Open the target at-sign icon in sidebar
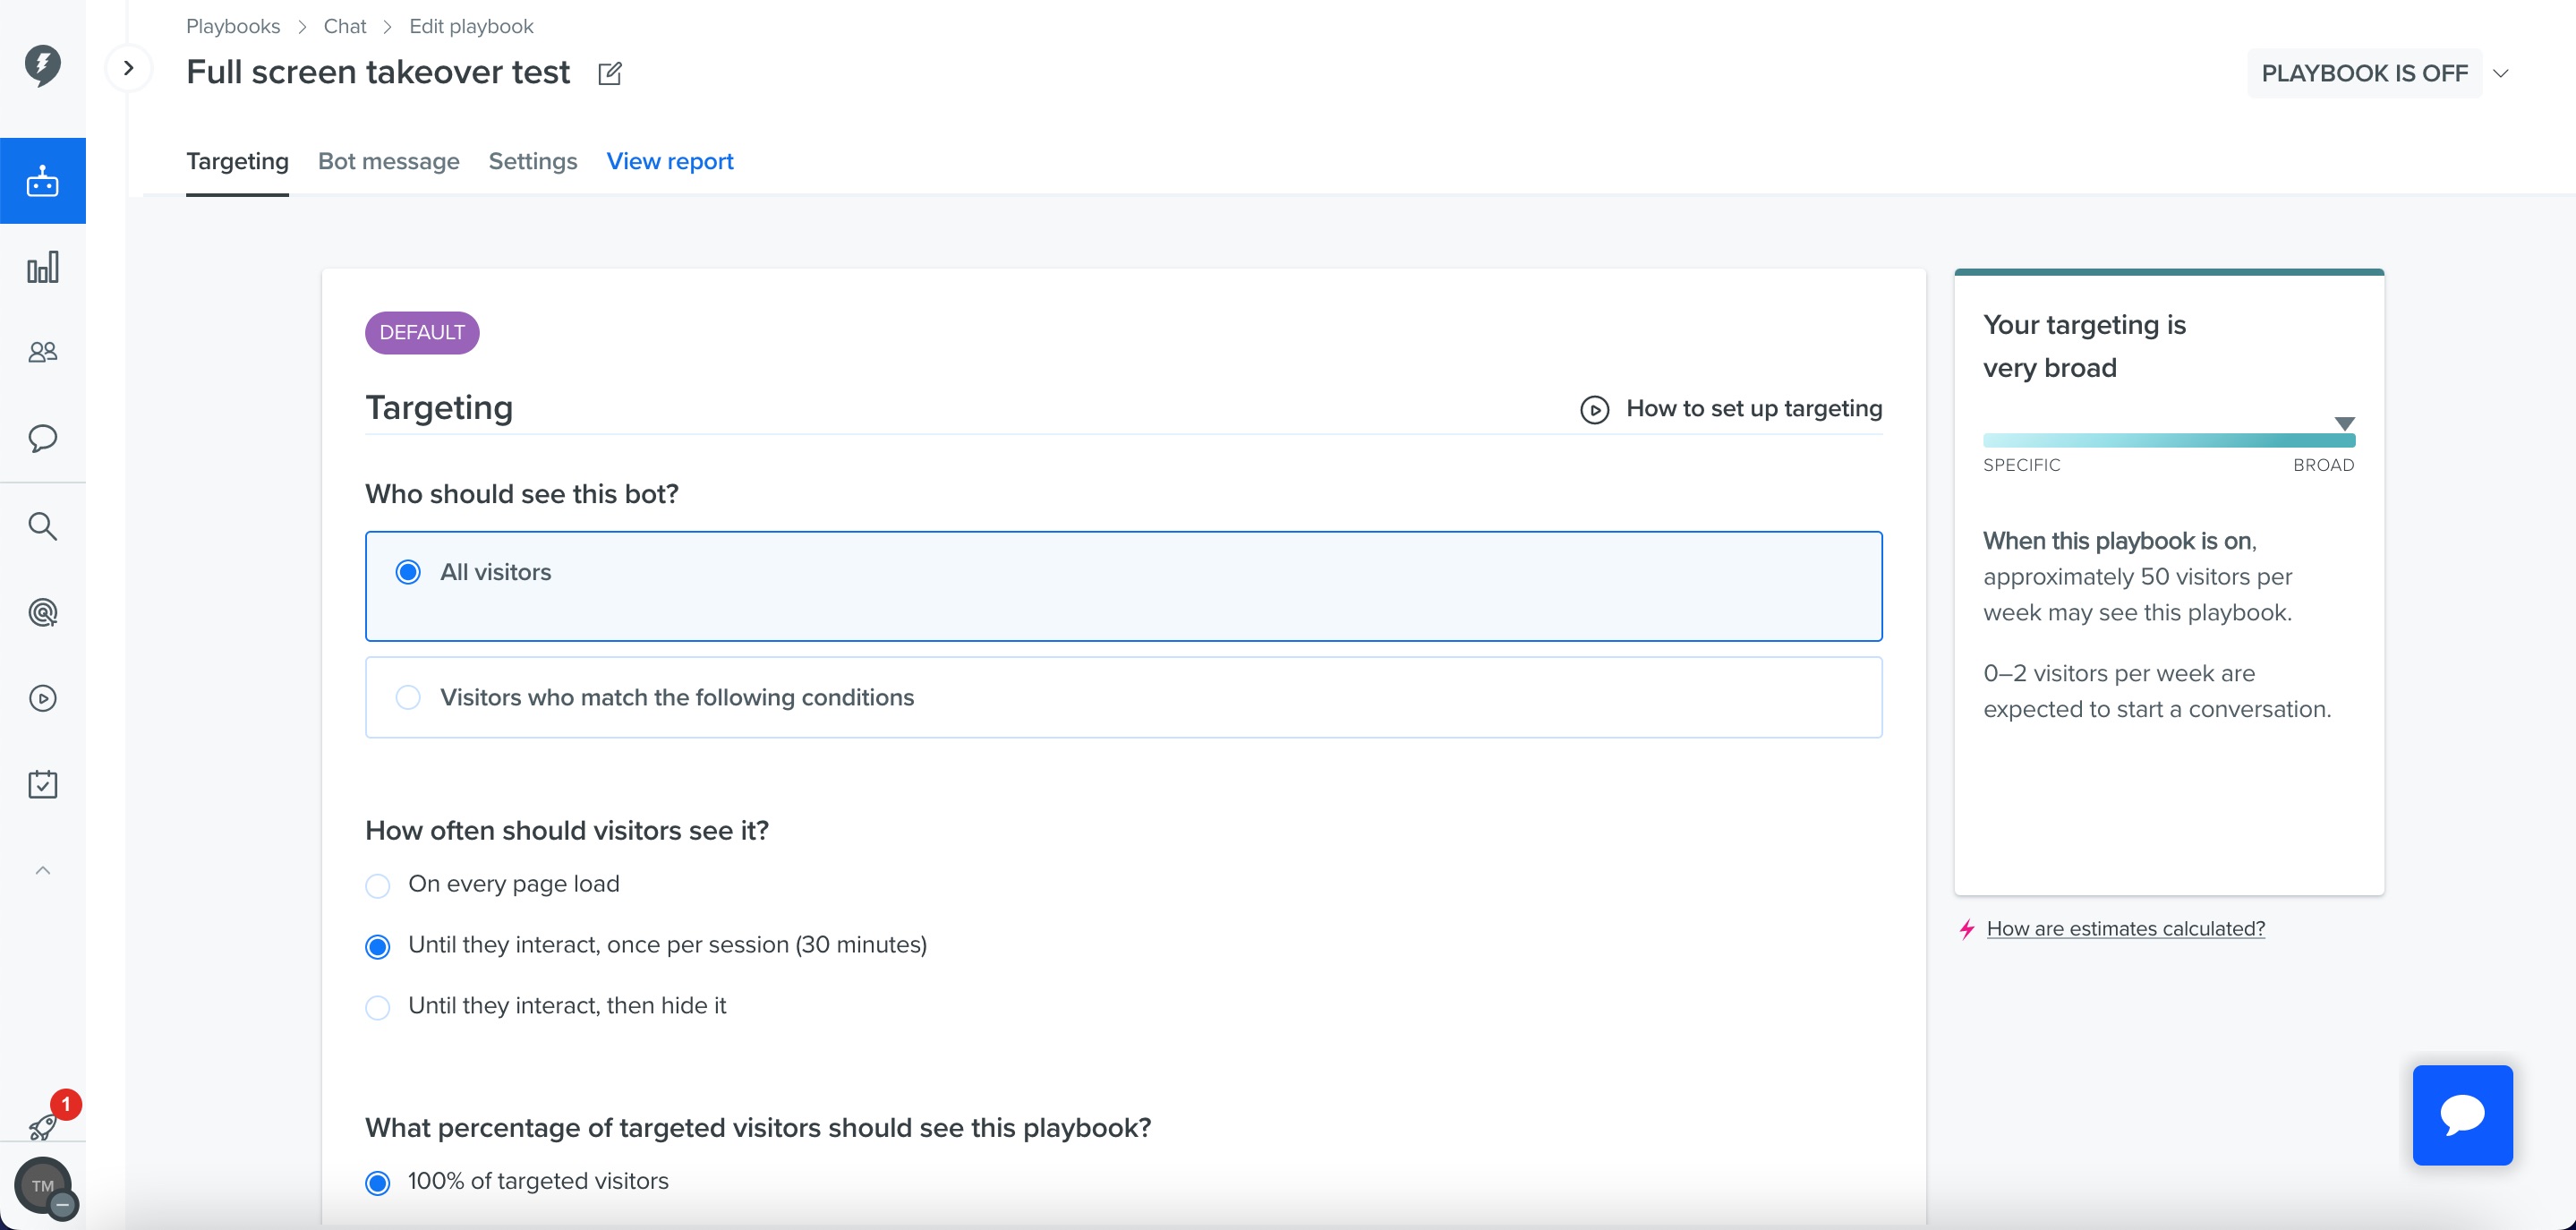 (42, 612)
